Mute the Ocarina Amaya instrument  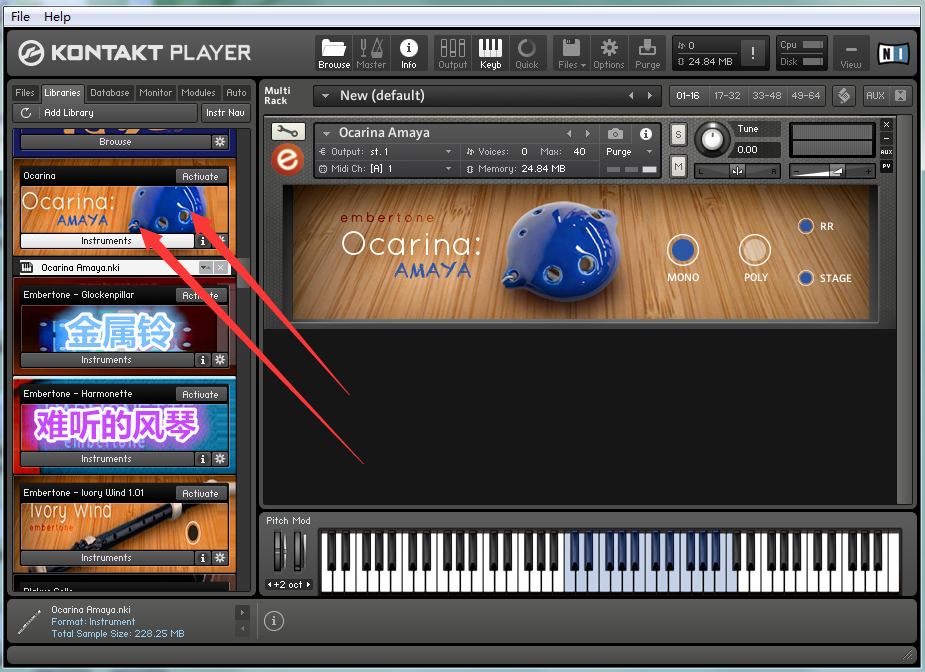pyautogui.click(x=678, y=167)
